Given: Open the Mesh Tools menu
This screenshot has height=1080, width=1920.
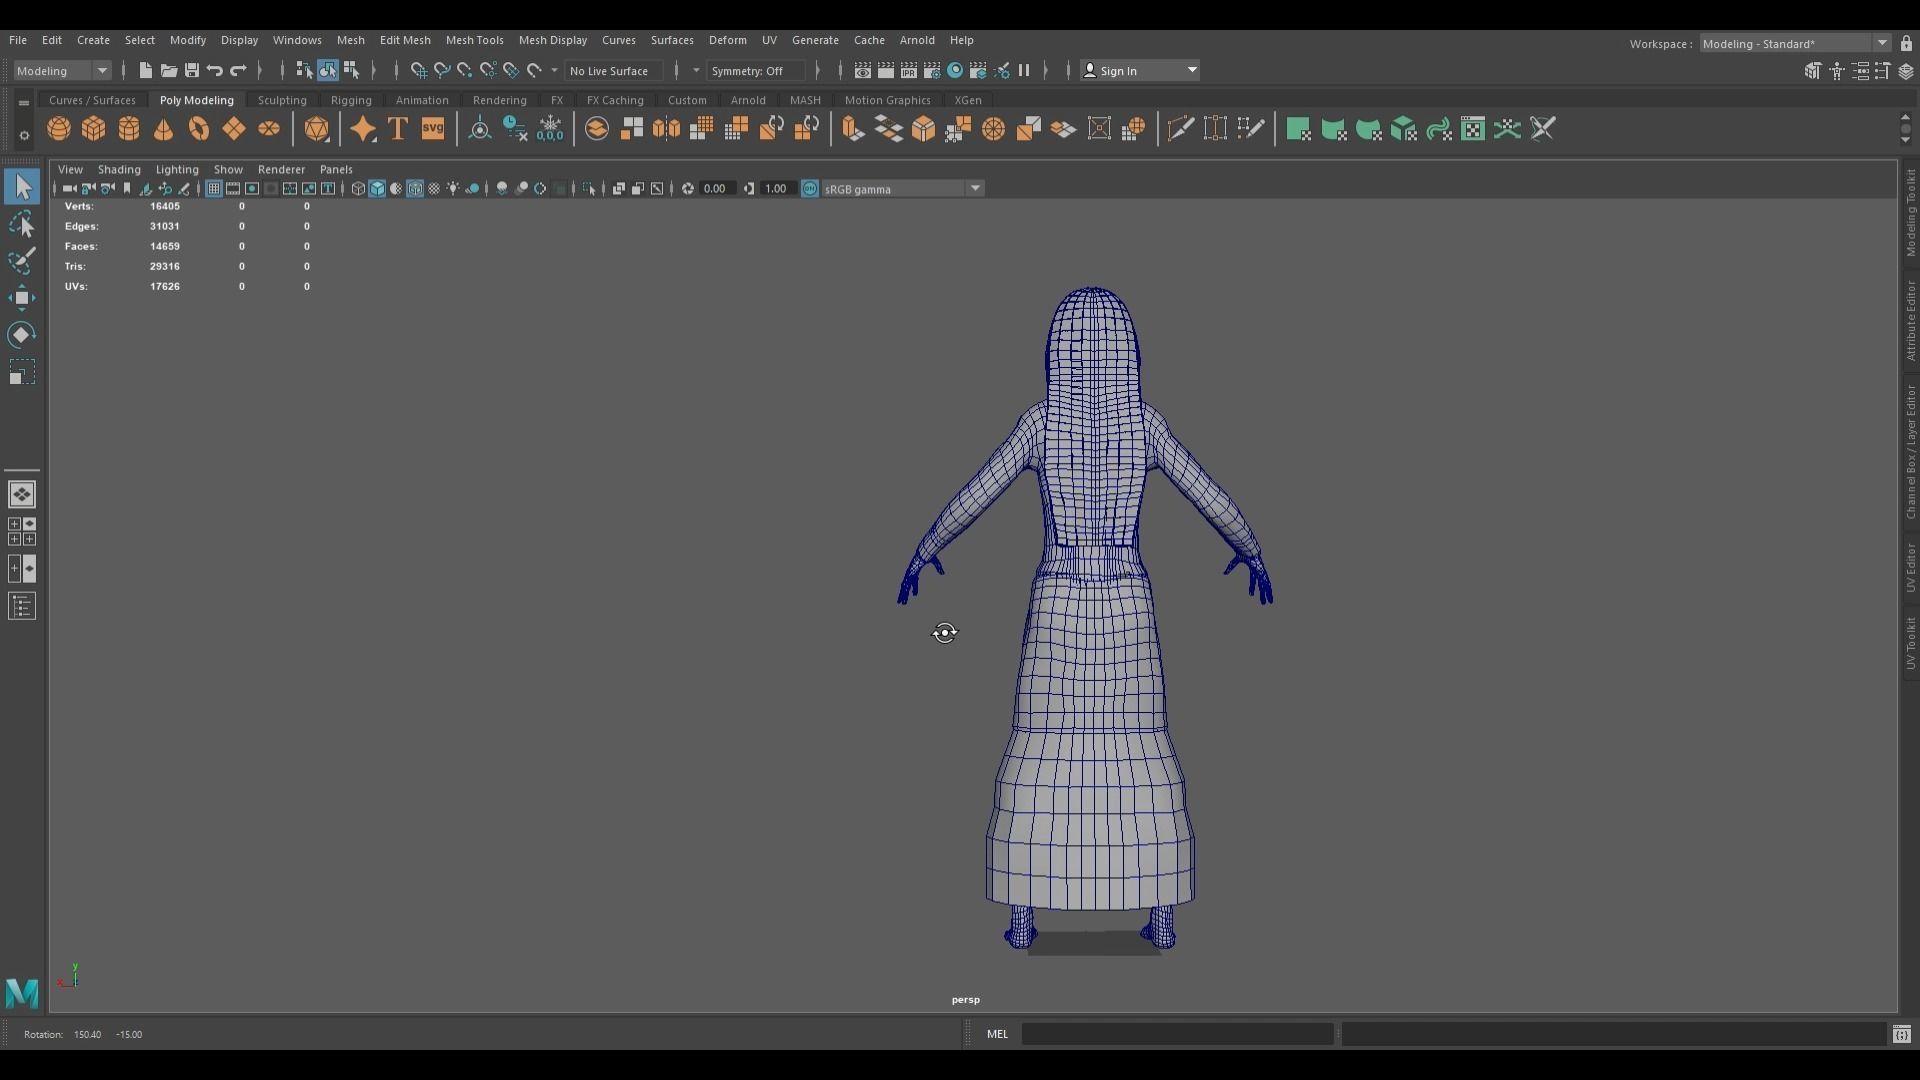Looking at the screenshot, I should click(474, 40).
